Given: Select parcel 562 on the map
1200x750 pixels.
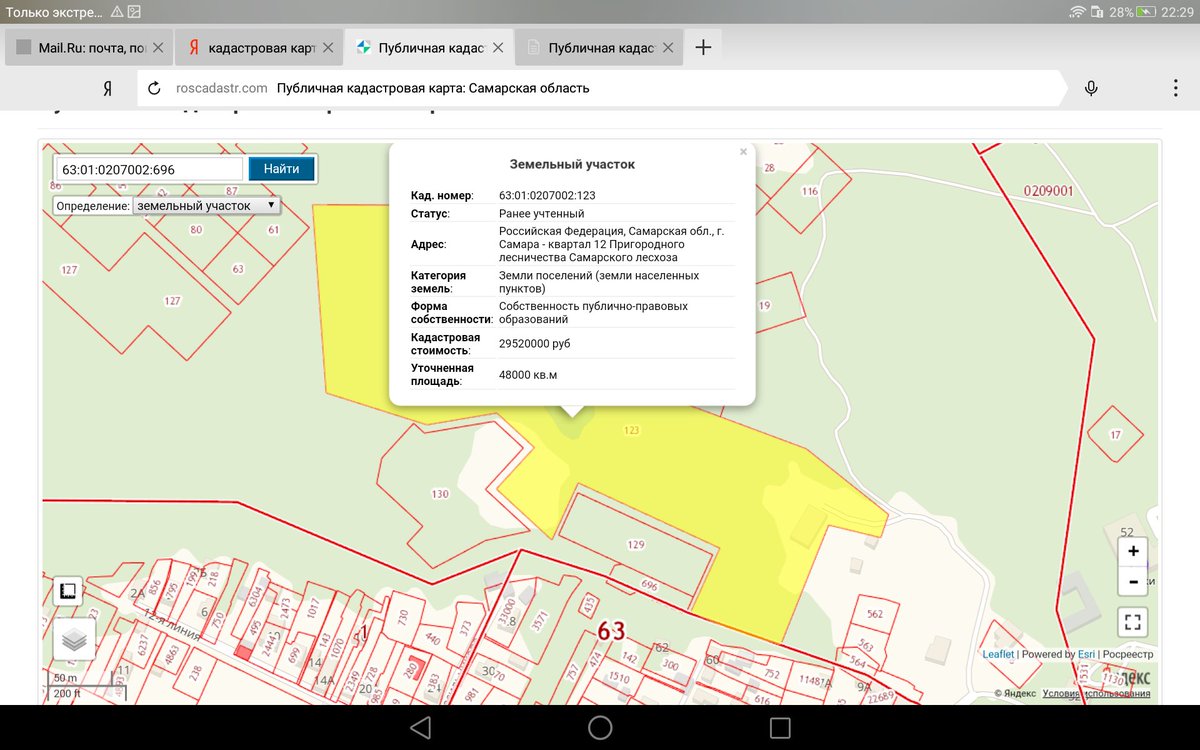Looking at the screenshot, I should tap(875, 614).
